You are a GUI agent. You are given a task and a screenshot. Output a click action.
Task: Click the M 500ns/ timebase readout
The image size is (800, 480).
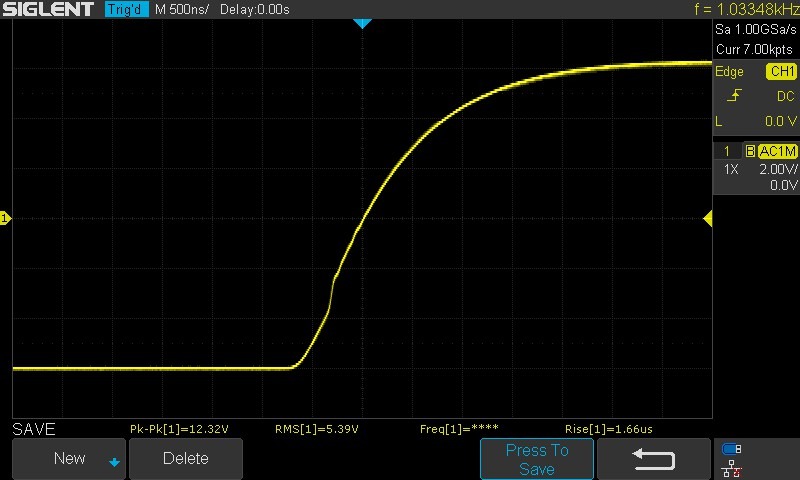[182, 9]
